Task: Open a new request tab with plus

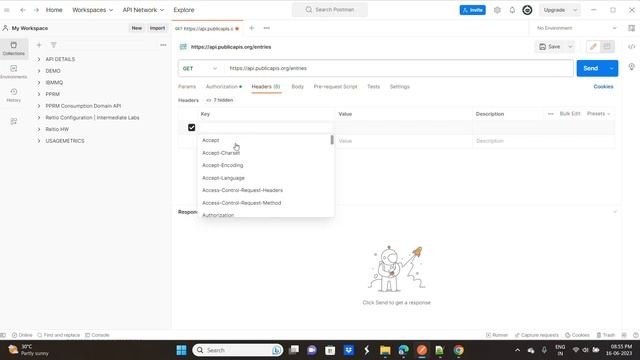Action: (x=251, y=28)
